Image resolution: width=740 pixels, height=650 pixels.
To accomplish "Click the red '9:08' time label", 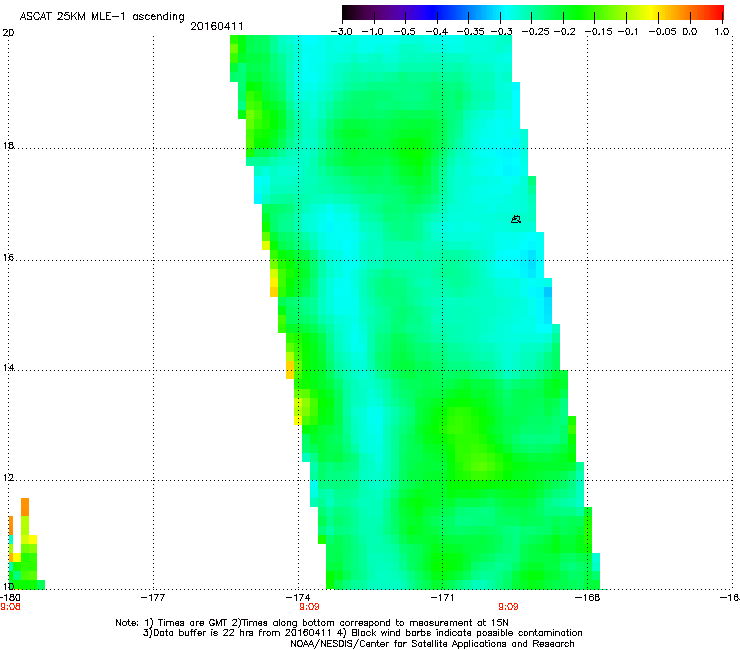I will 10,607.
